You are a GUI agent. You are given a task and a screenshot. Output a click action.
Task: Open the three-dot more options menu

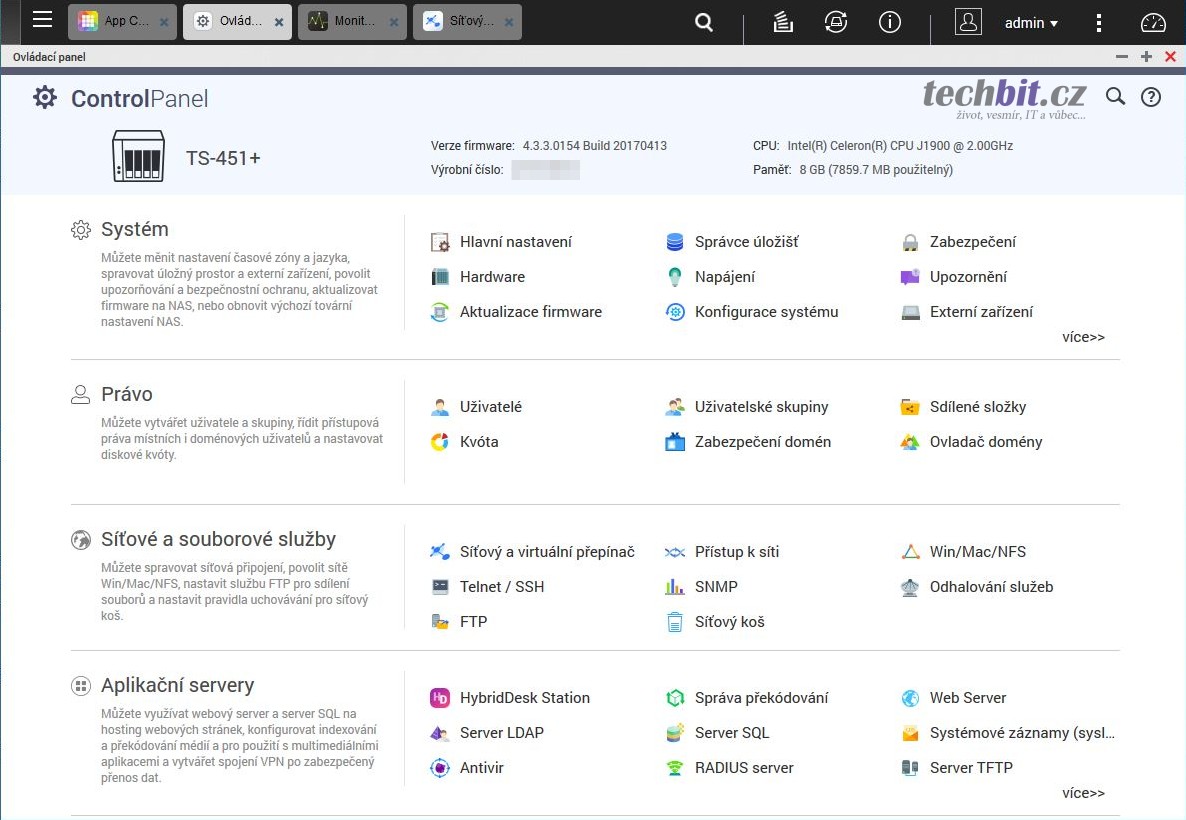pos(1099,22)
